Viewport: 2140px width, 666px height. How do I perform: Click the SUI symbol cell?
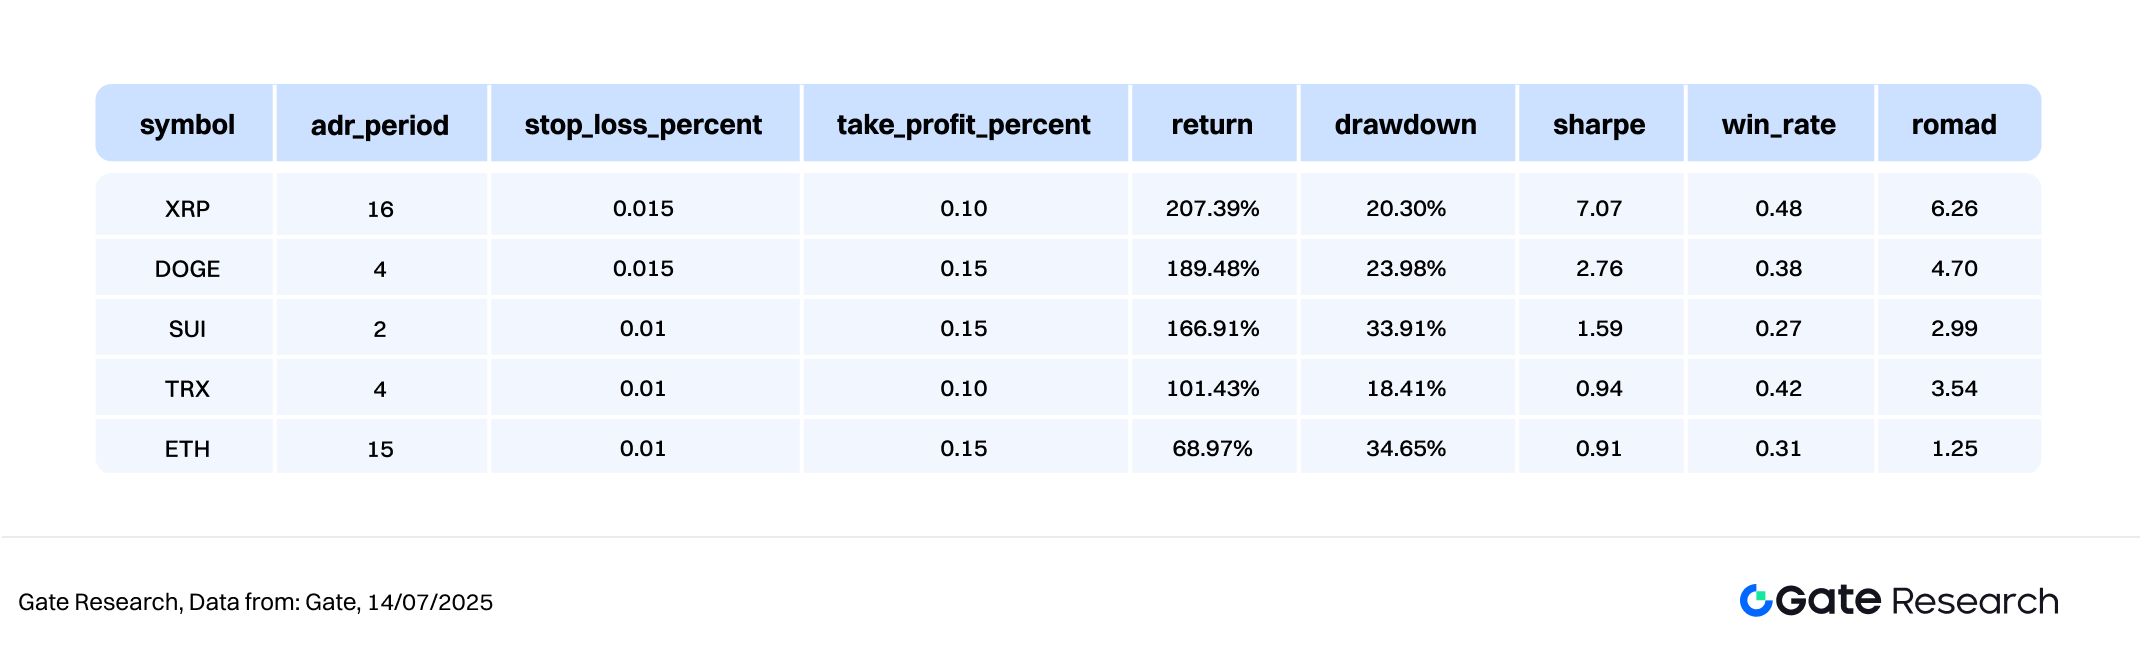[187, 329]
